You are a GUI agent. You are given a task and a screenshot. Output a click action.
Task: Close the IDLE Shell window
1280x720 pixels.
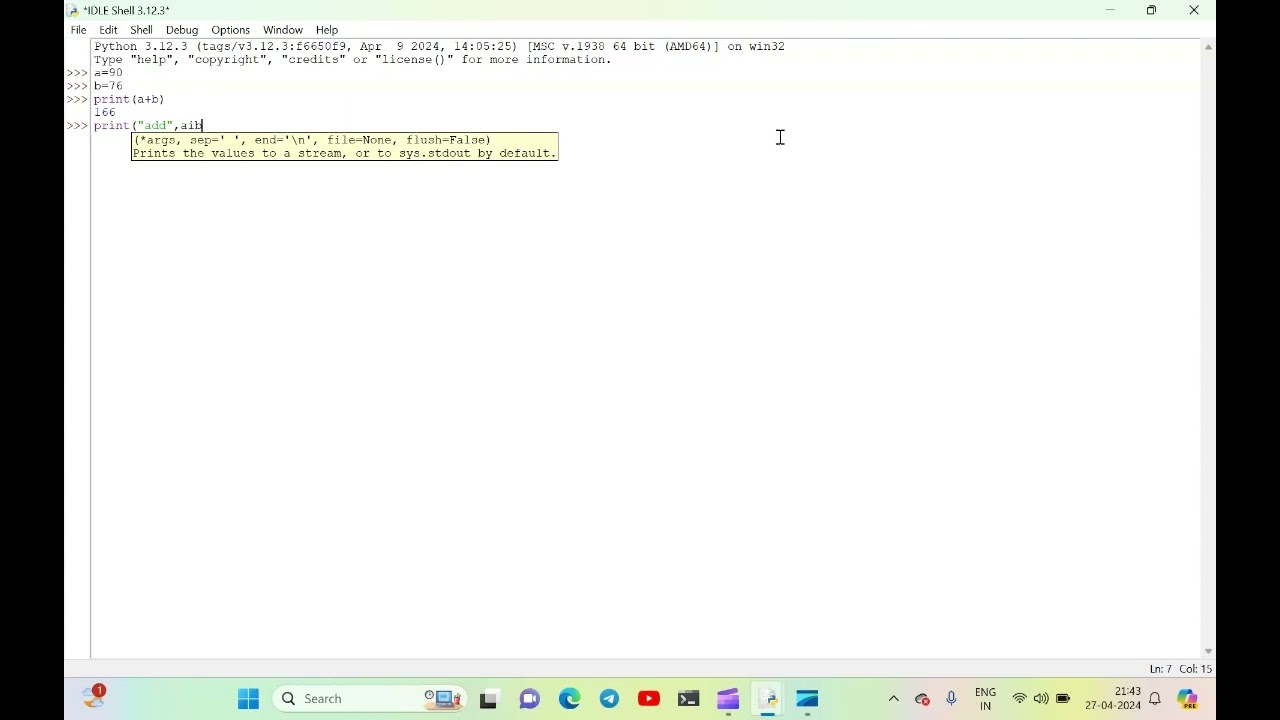pyautogui.click(x=1194, y=10)
